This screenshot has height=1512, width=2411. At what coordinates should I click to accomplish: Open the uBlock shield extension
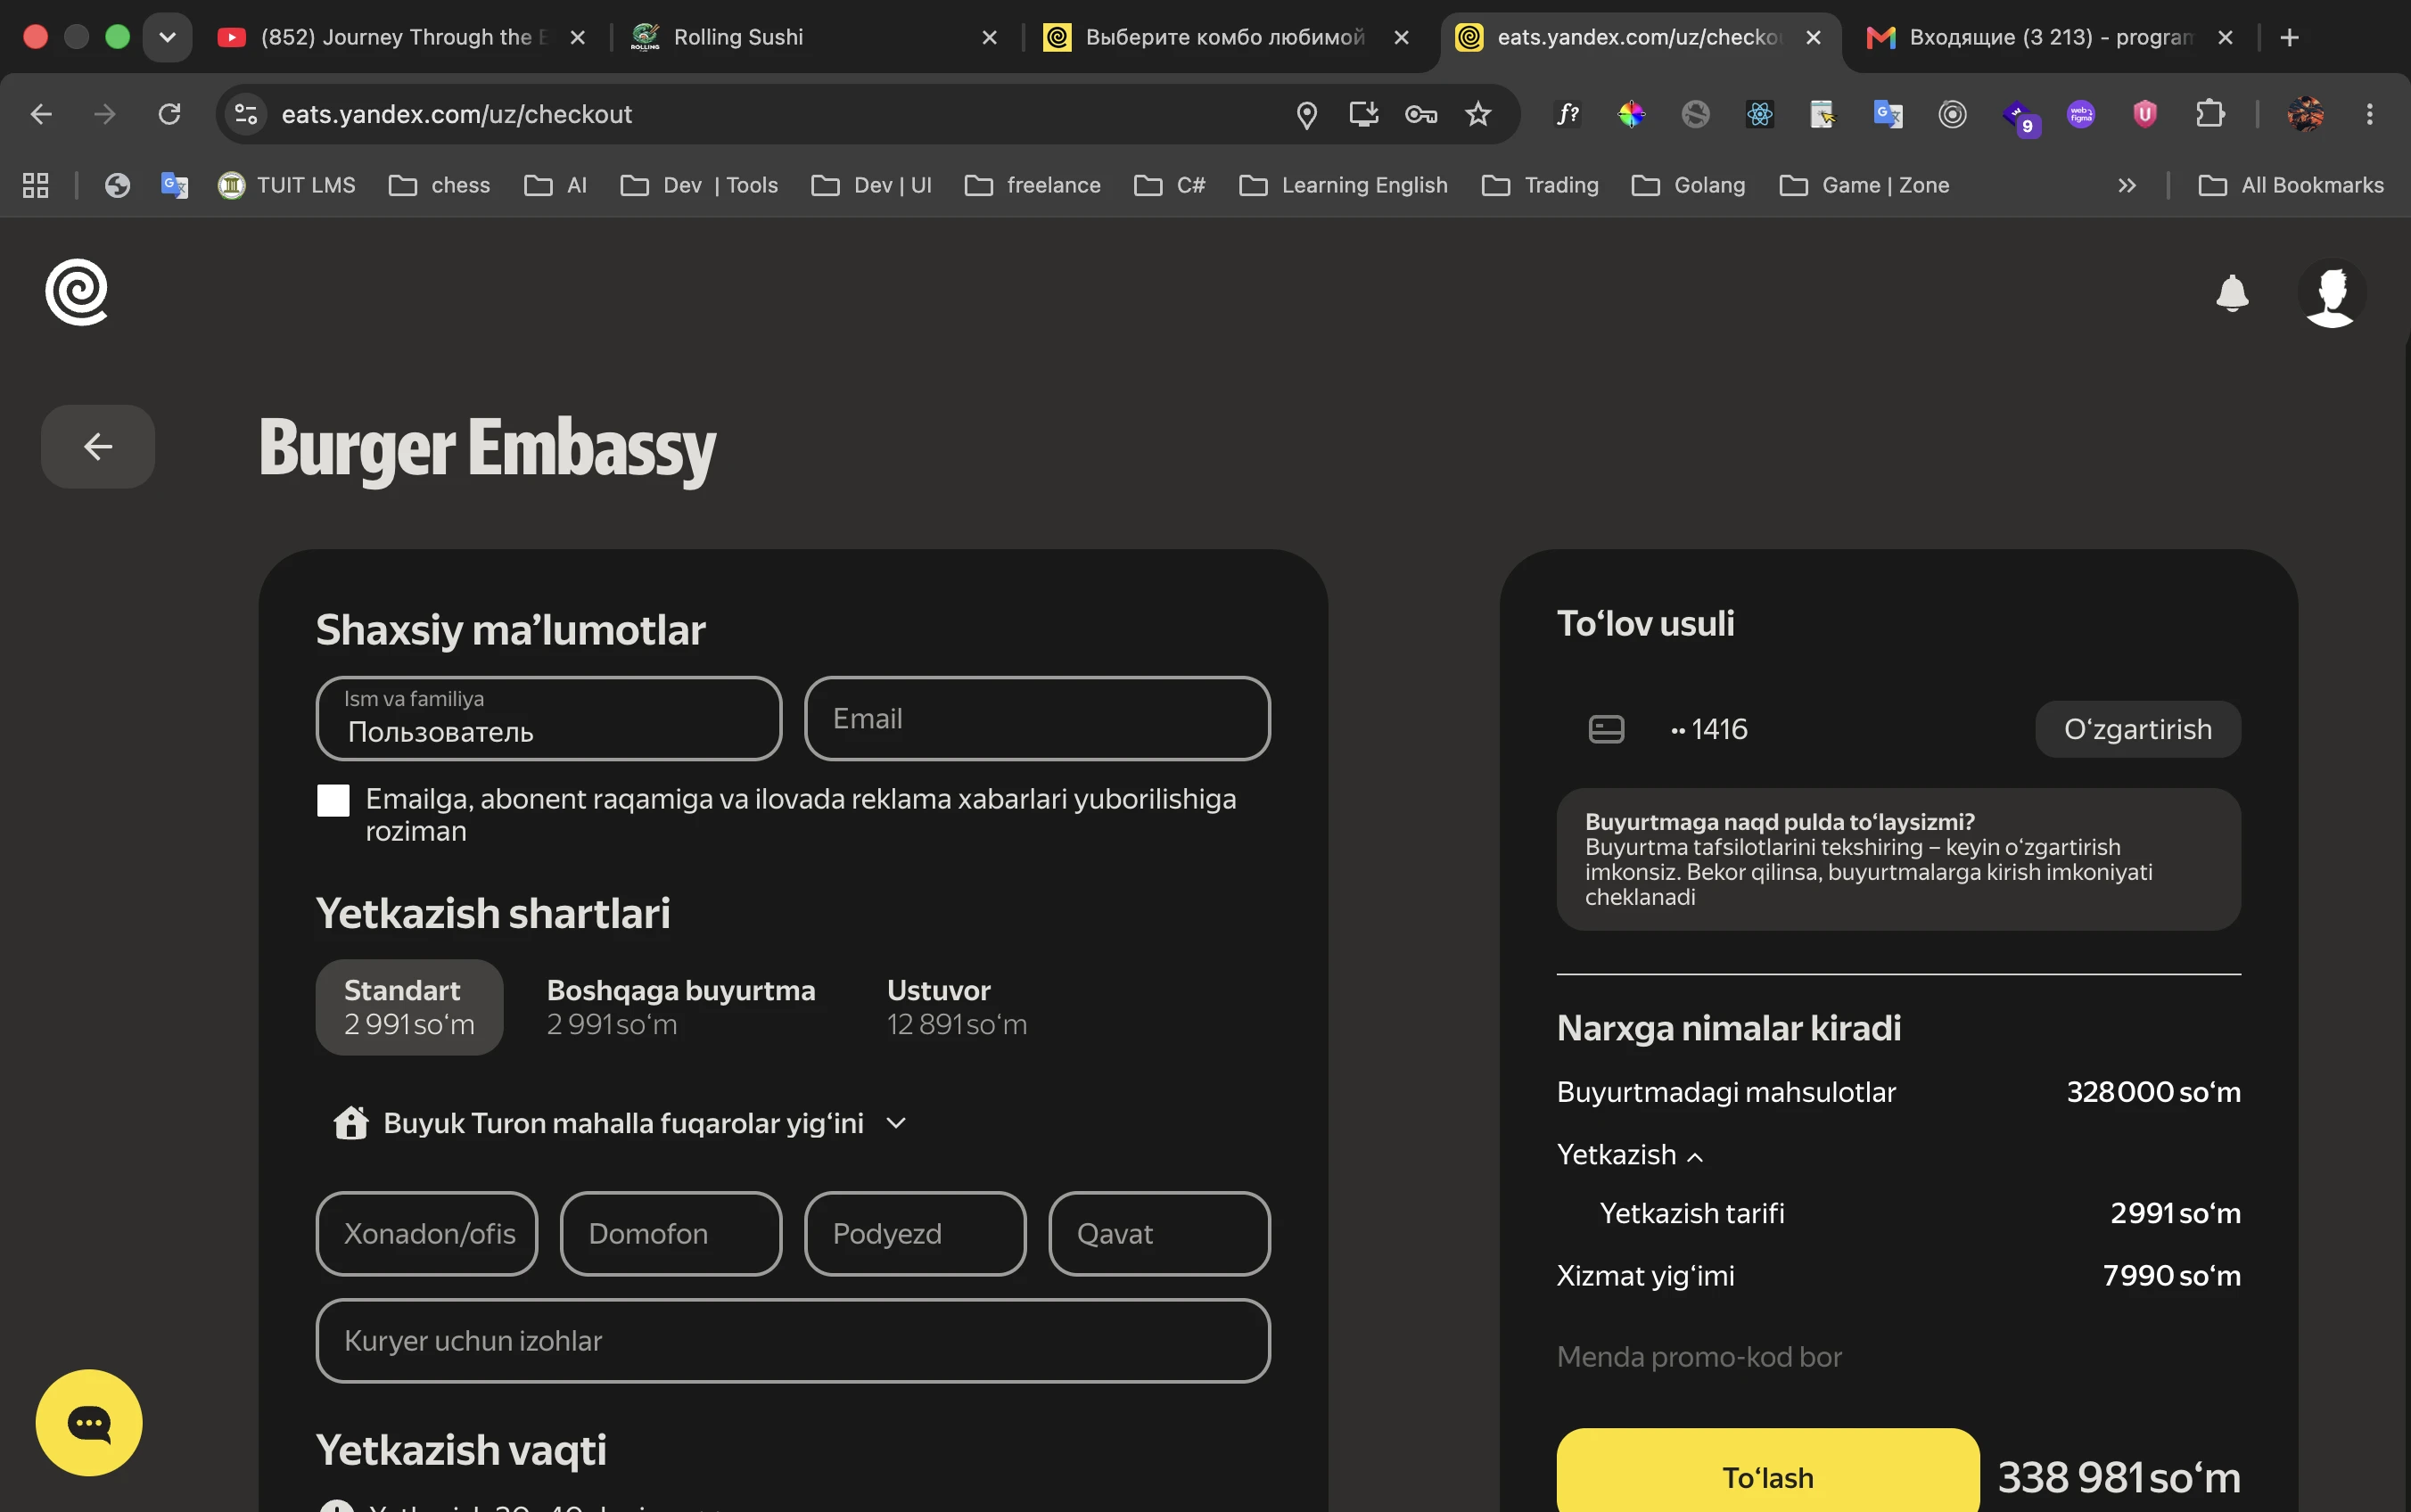(x=2144, y=114)
